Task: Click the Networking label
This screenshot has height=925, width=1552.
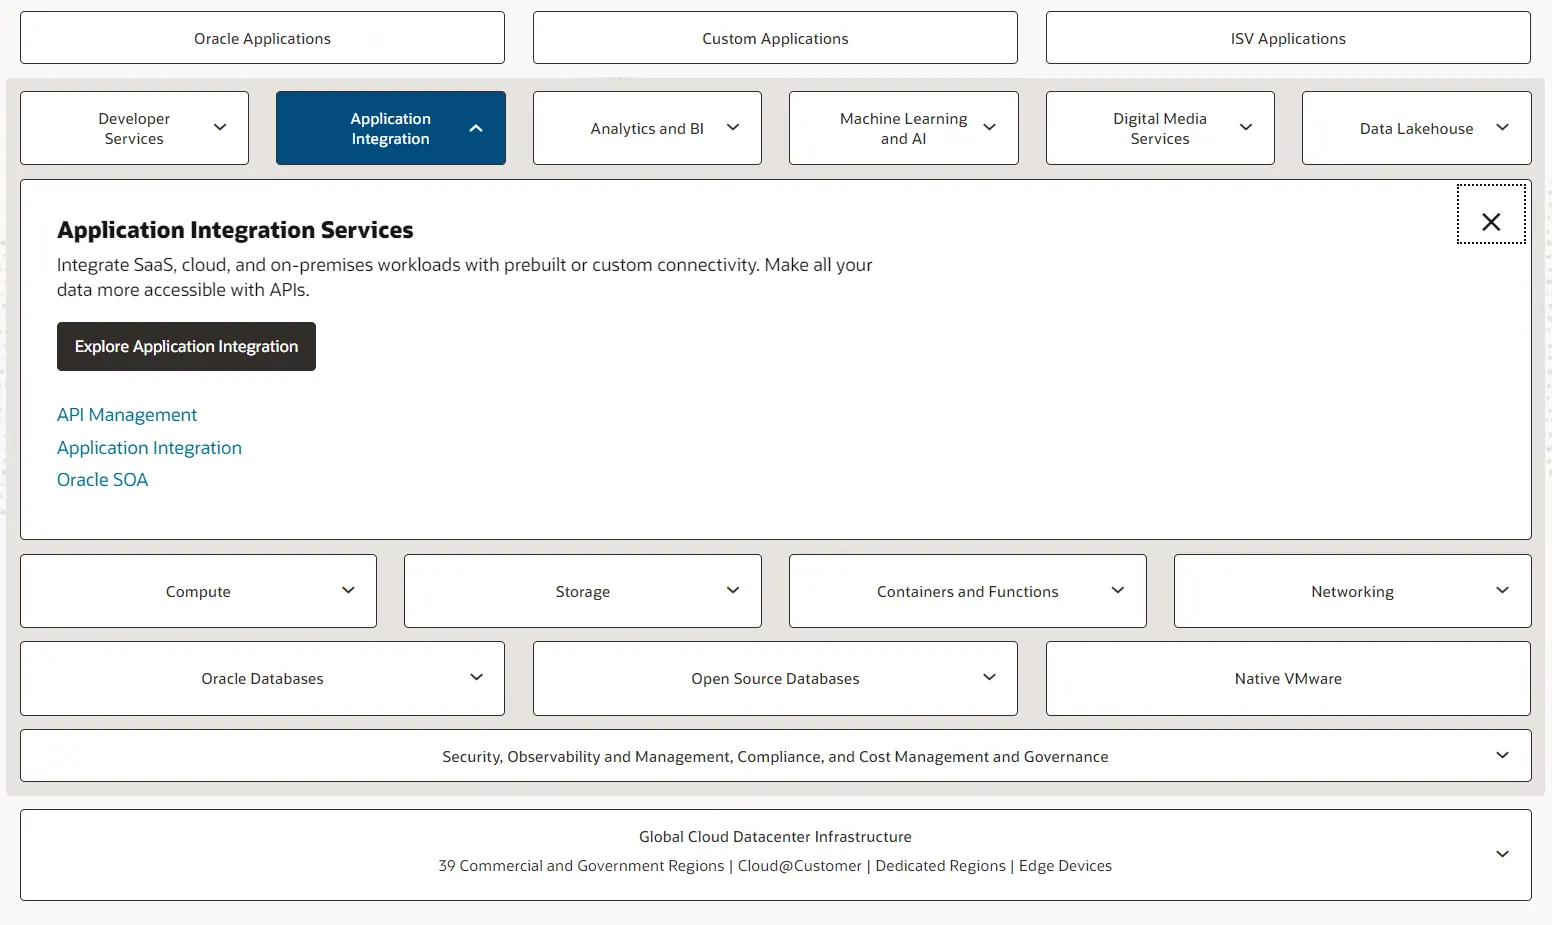Action: (x=1352, y=592)
